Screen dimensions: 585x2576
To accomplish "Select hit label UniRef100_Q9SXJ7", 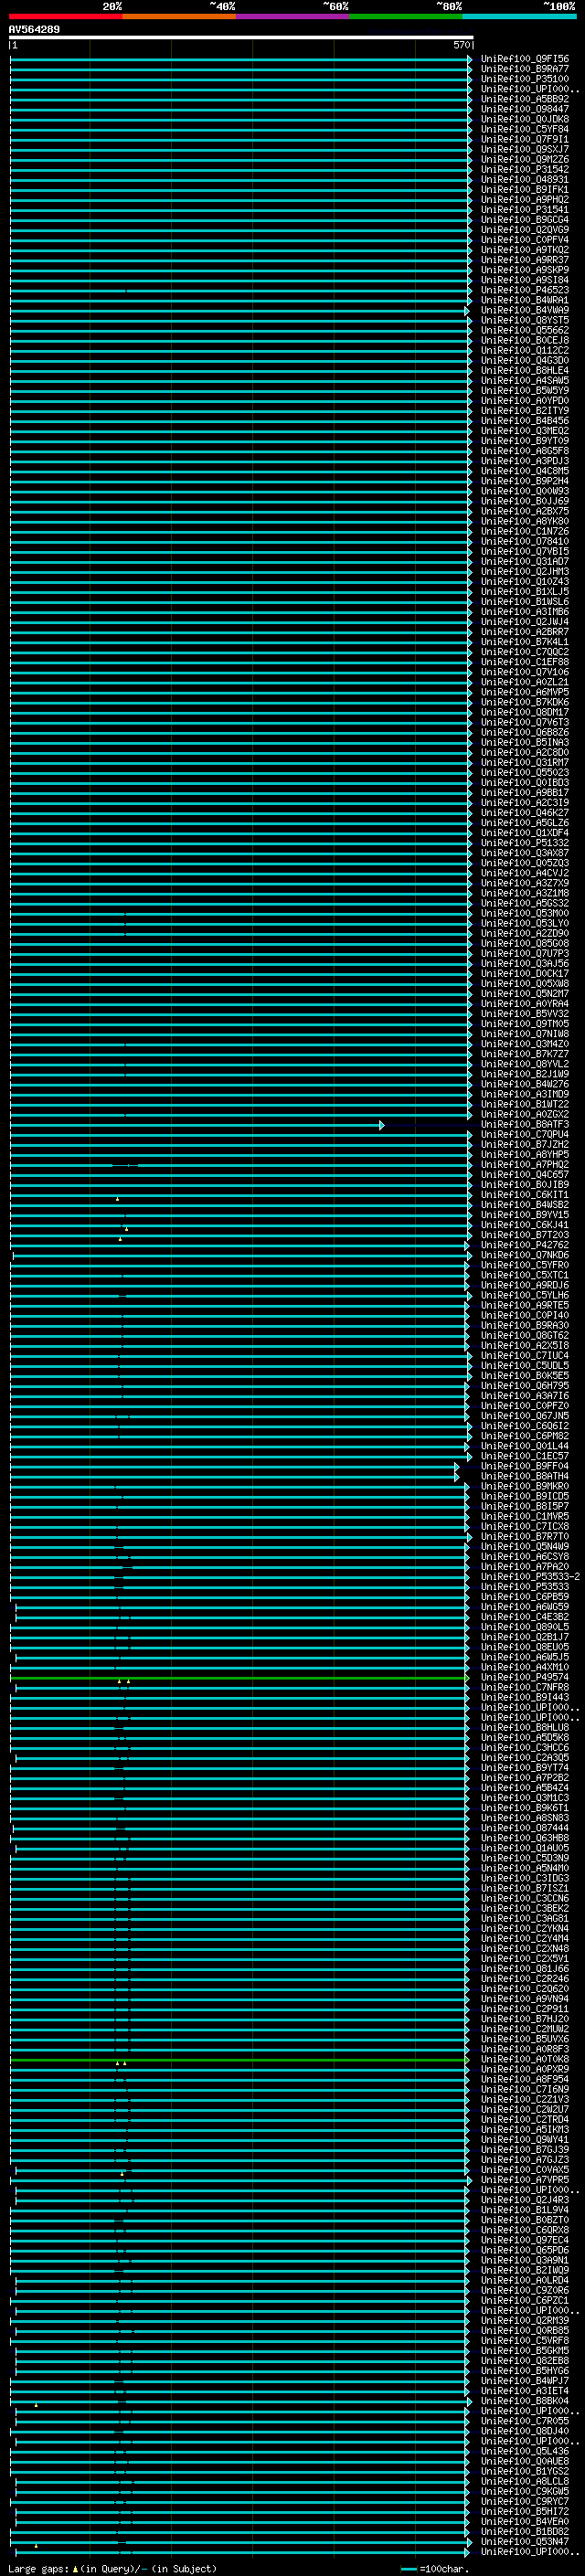I will pos(525,149).
